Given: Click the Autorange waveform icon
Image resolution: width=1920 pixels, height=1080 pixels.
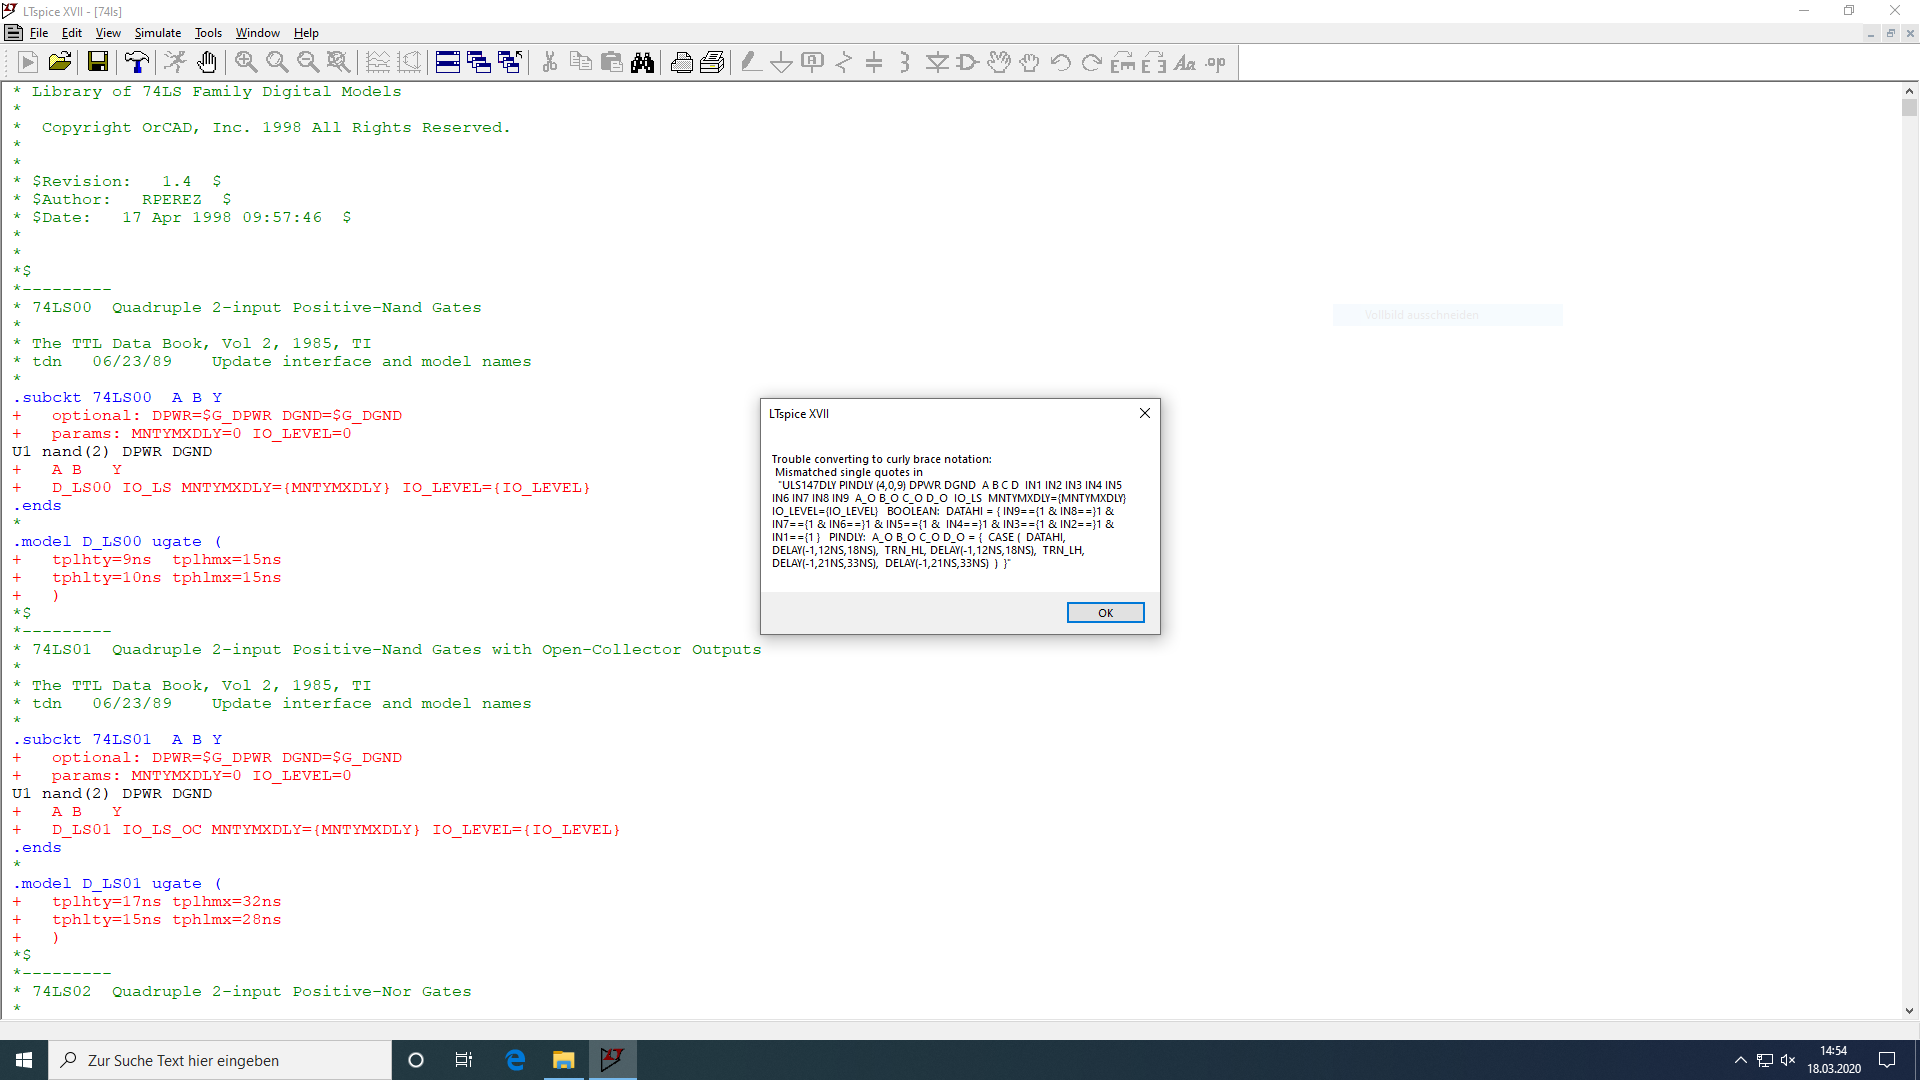Looking at the screenshot, I should click(378, 63).
